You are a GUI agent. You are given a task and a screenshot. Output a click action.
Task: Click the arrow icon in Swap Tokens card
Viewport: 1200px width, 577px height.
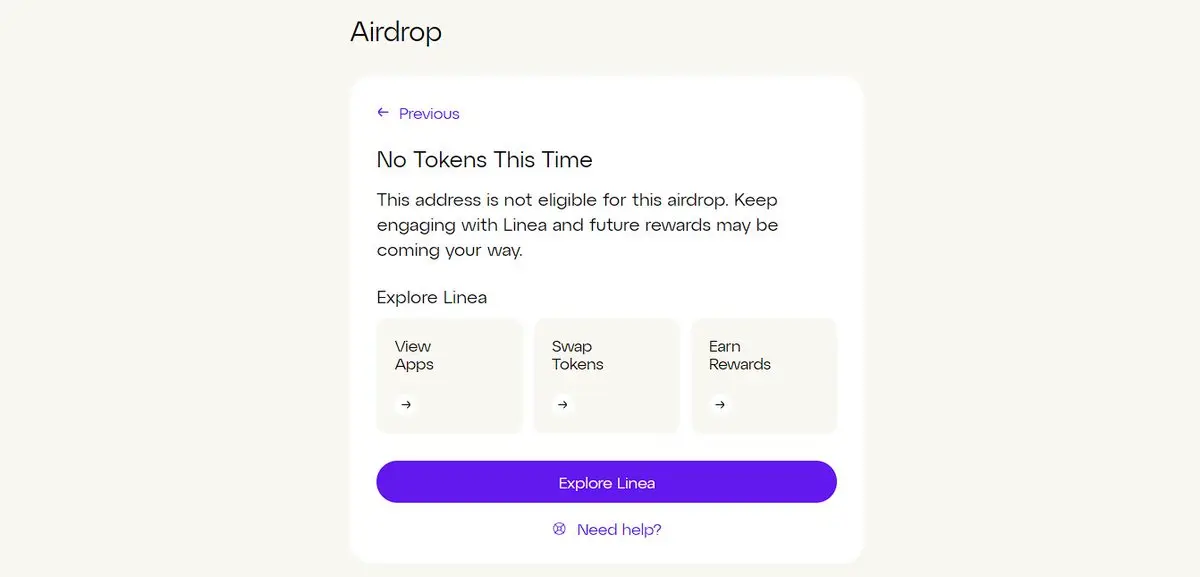(x=563, y=405)
